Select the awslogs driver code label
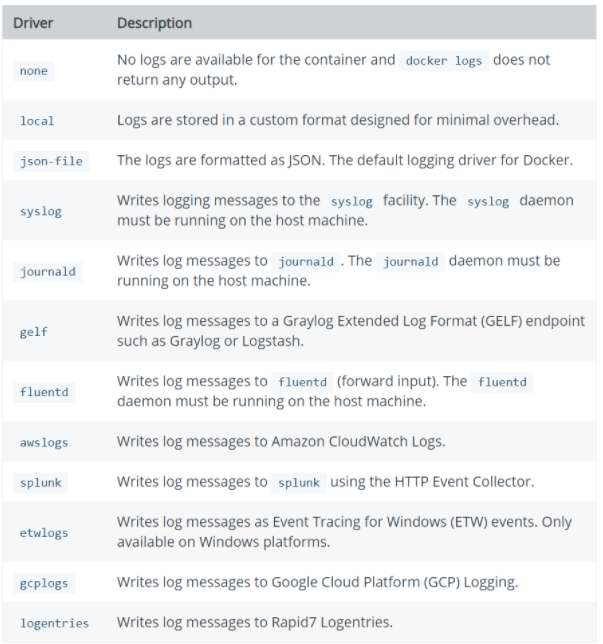The width and height of the screenshot is (603, 644). [44, 442]
